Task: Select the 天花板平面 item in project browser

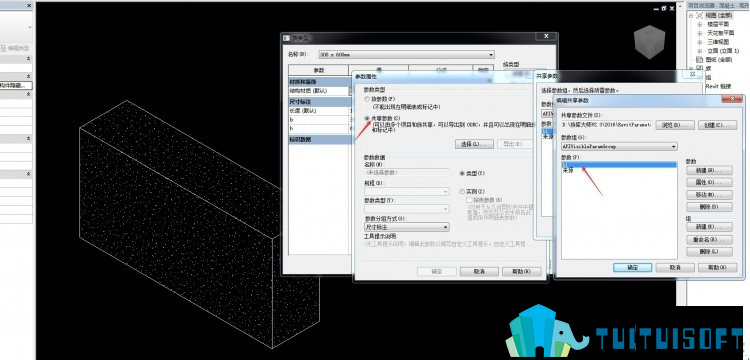Action: (720, 33)
